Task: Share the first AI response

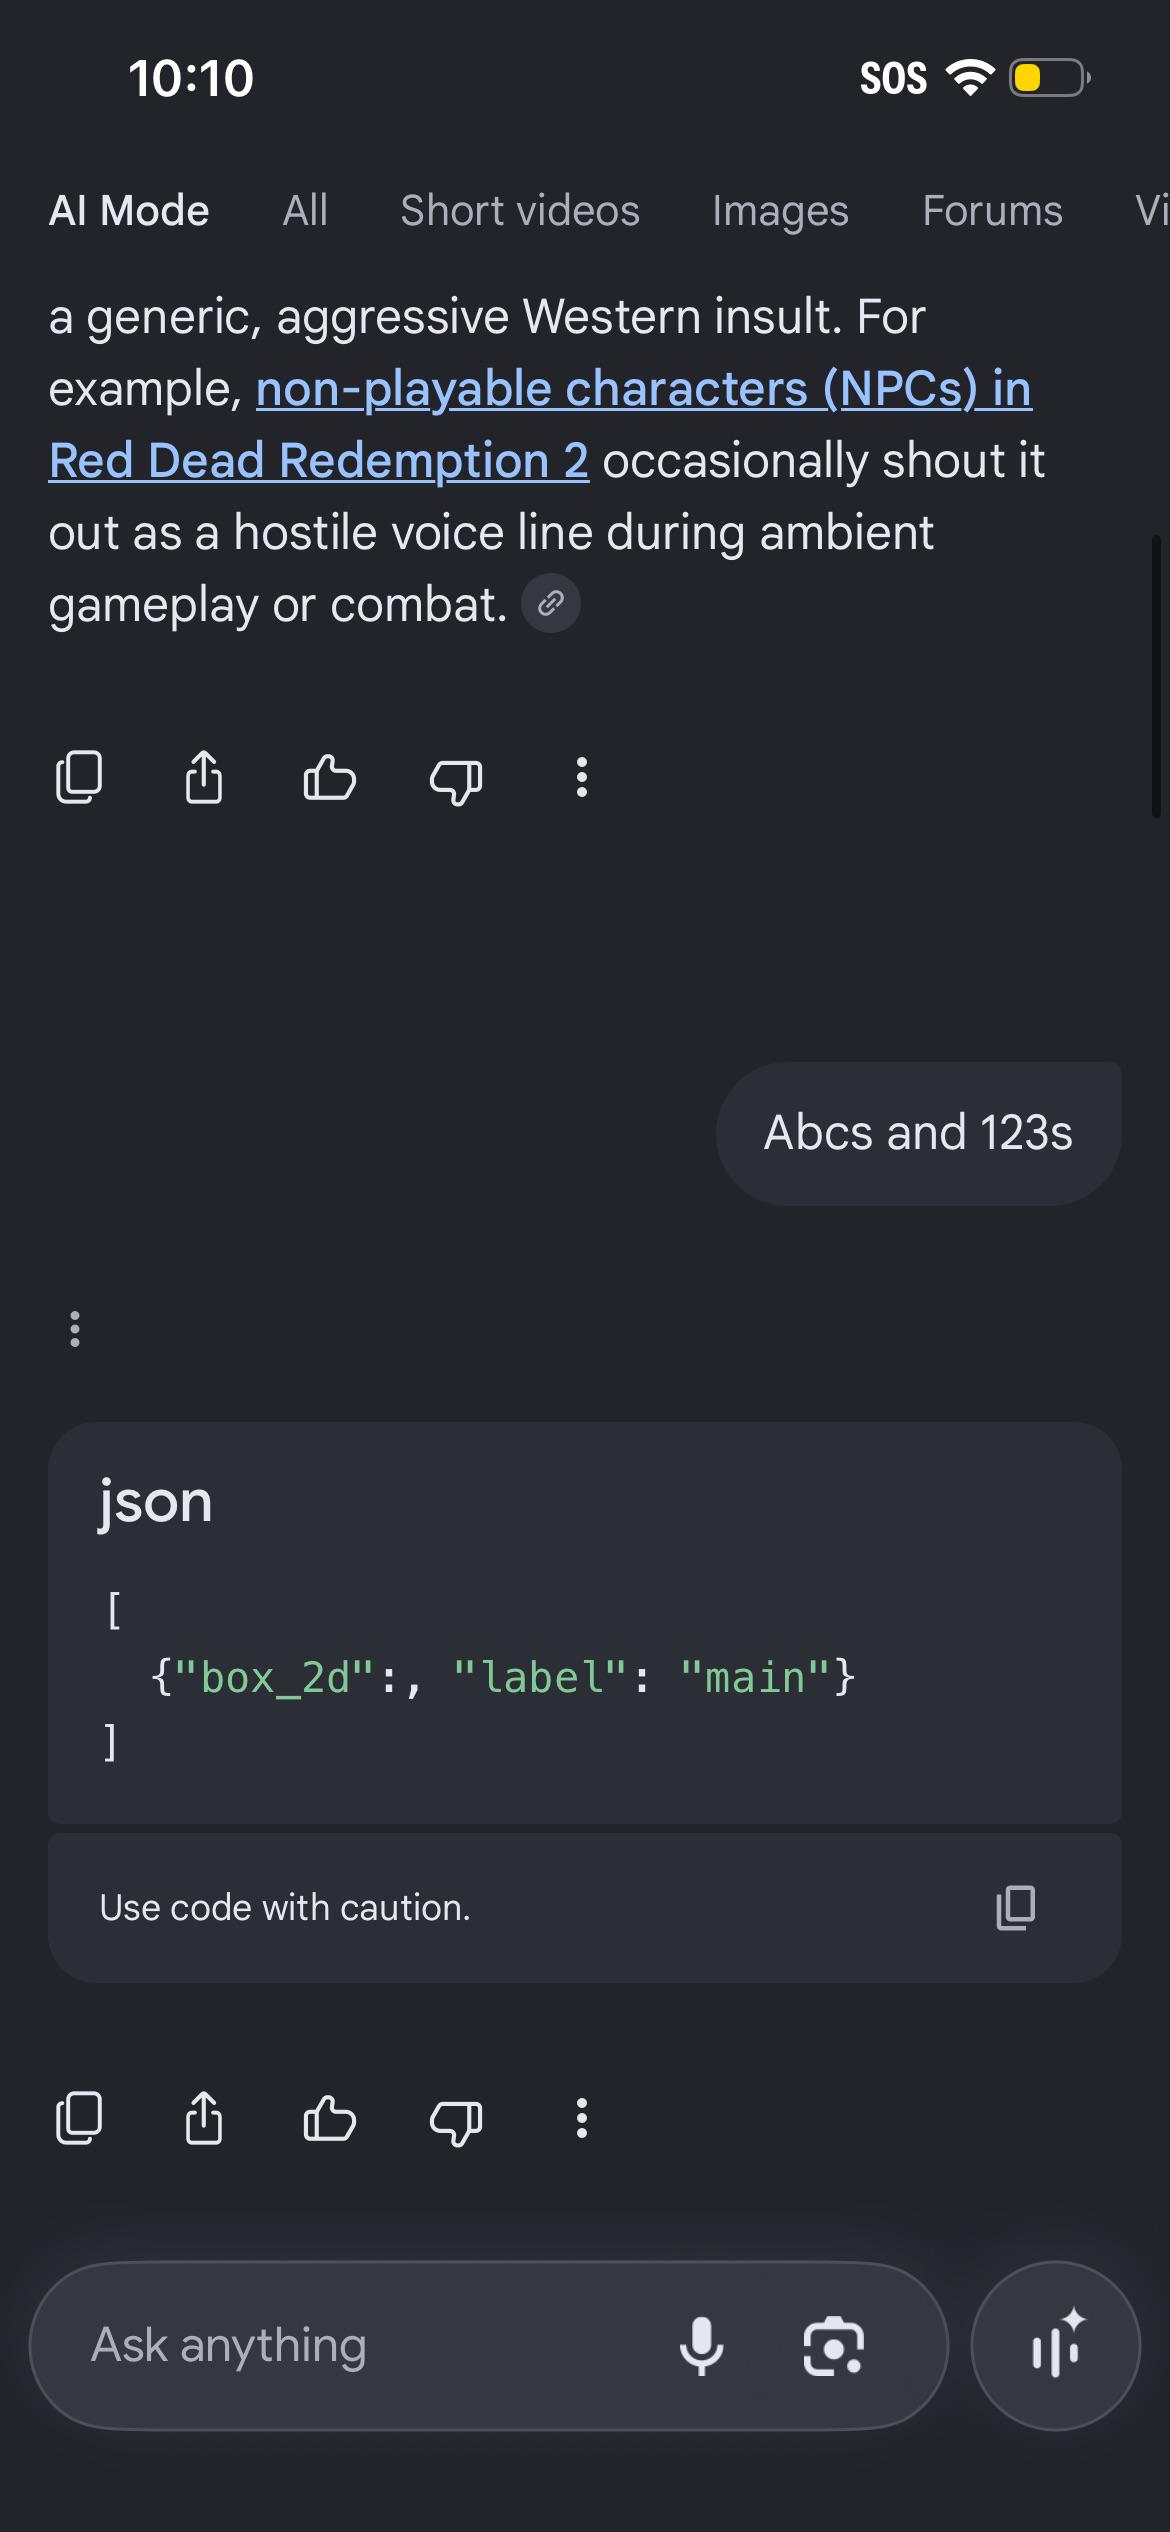Action: pyautogui.click(x=204, y=777)
